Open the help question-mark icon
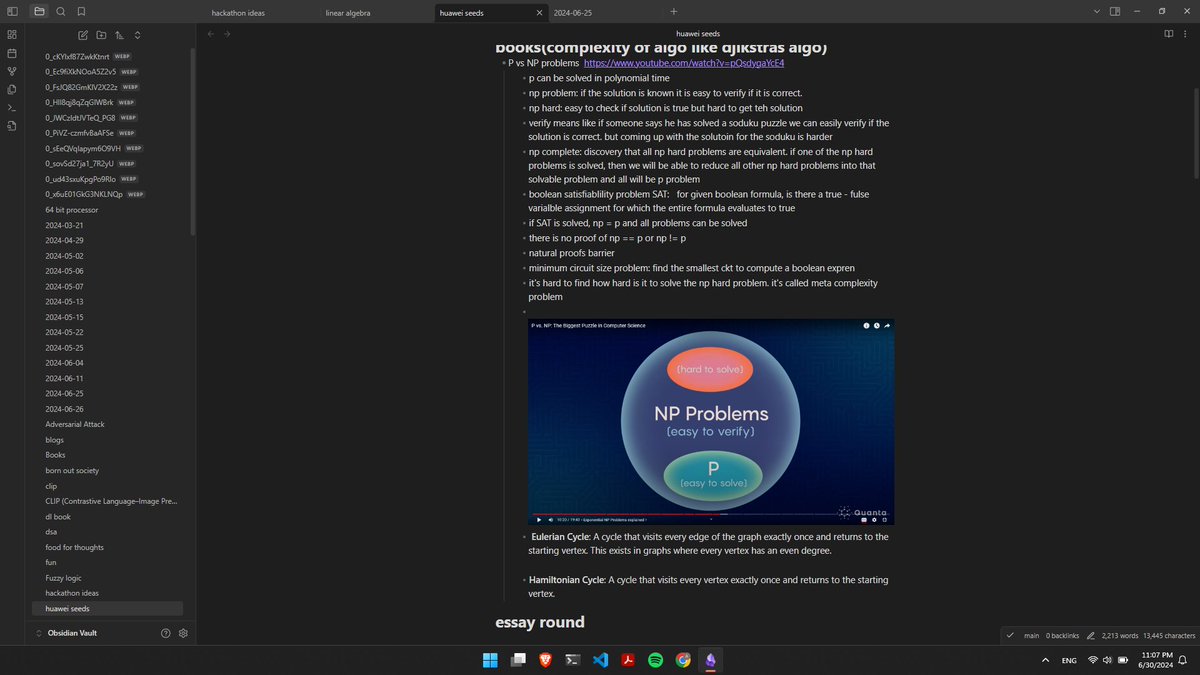The width and height of the screenshot is (1200, 675). pos(166,633)
